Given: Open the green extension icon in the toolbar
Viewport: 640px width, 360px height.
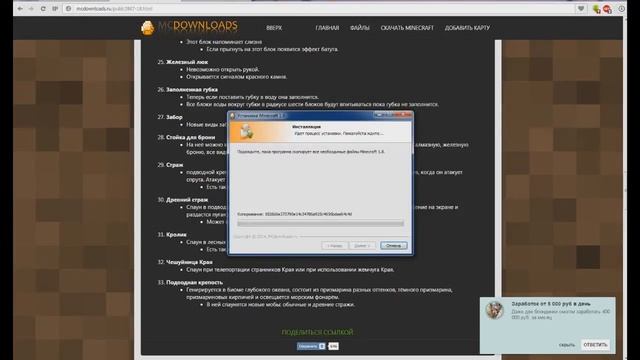Looking at the screenshot, I should coord(596,9).
